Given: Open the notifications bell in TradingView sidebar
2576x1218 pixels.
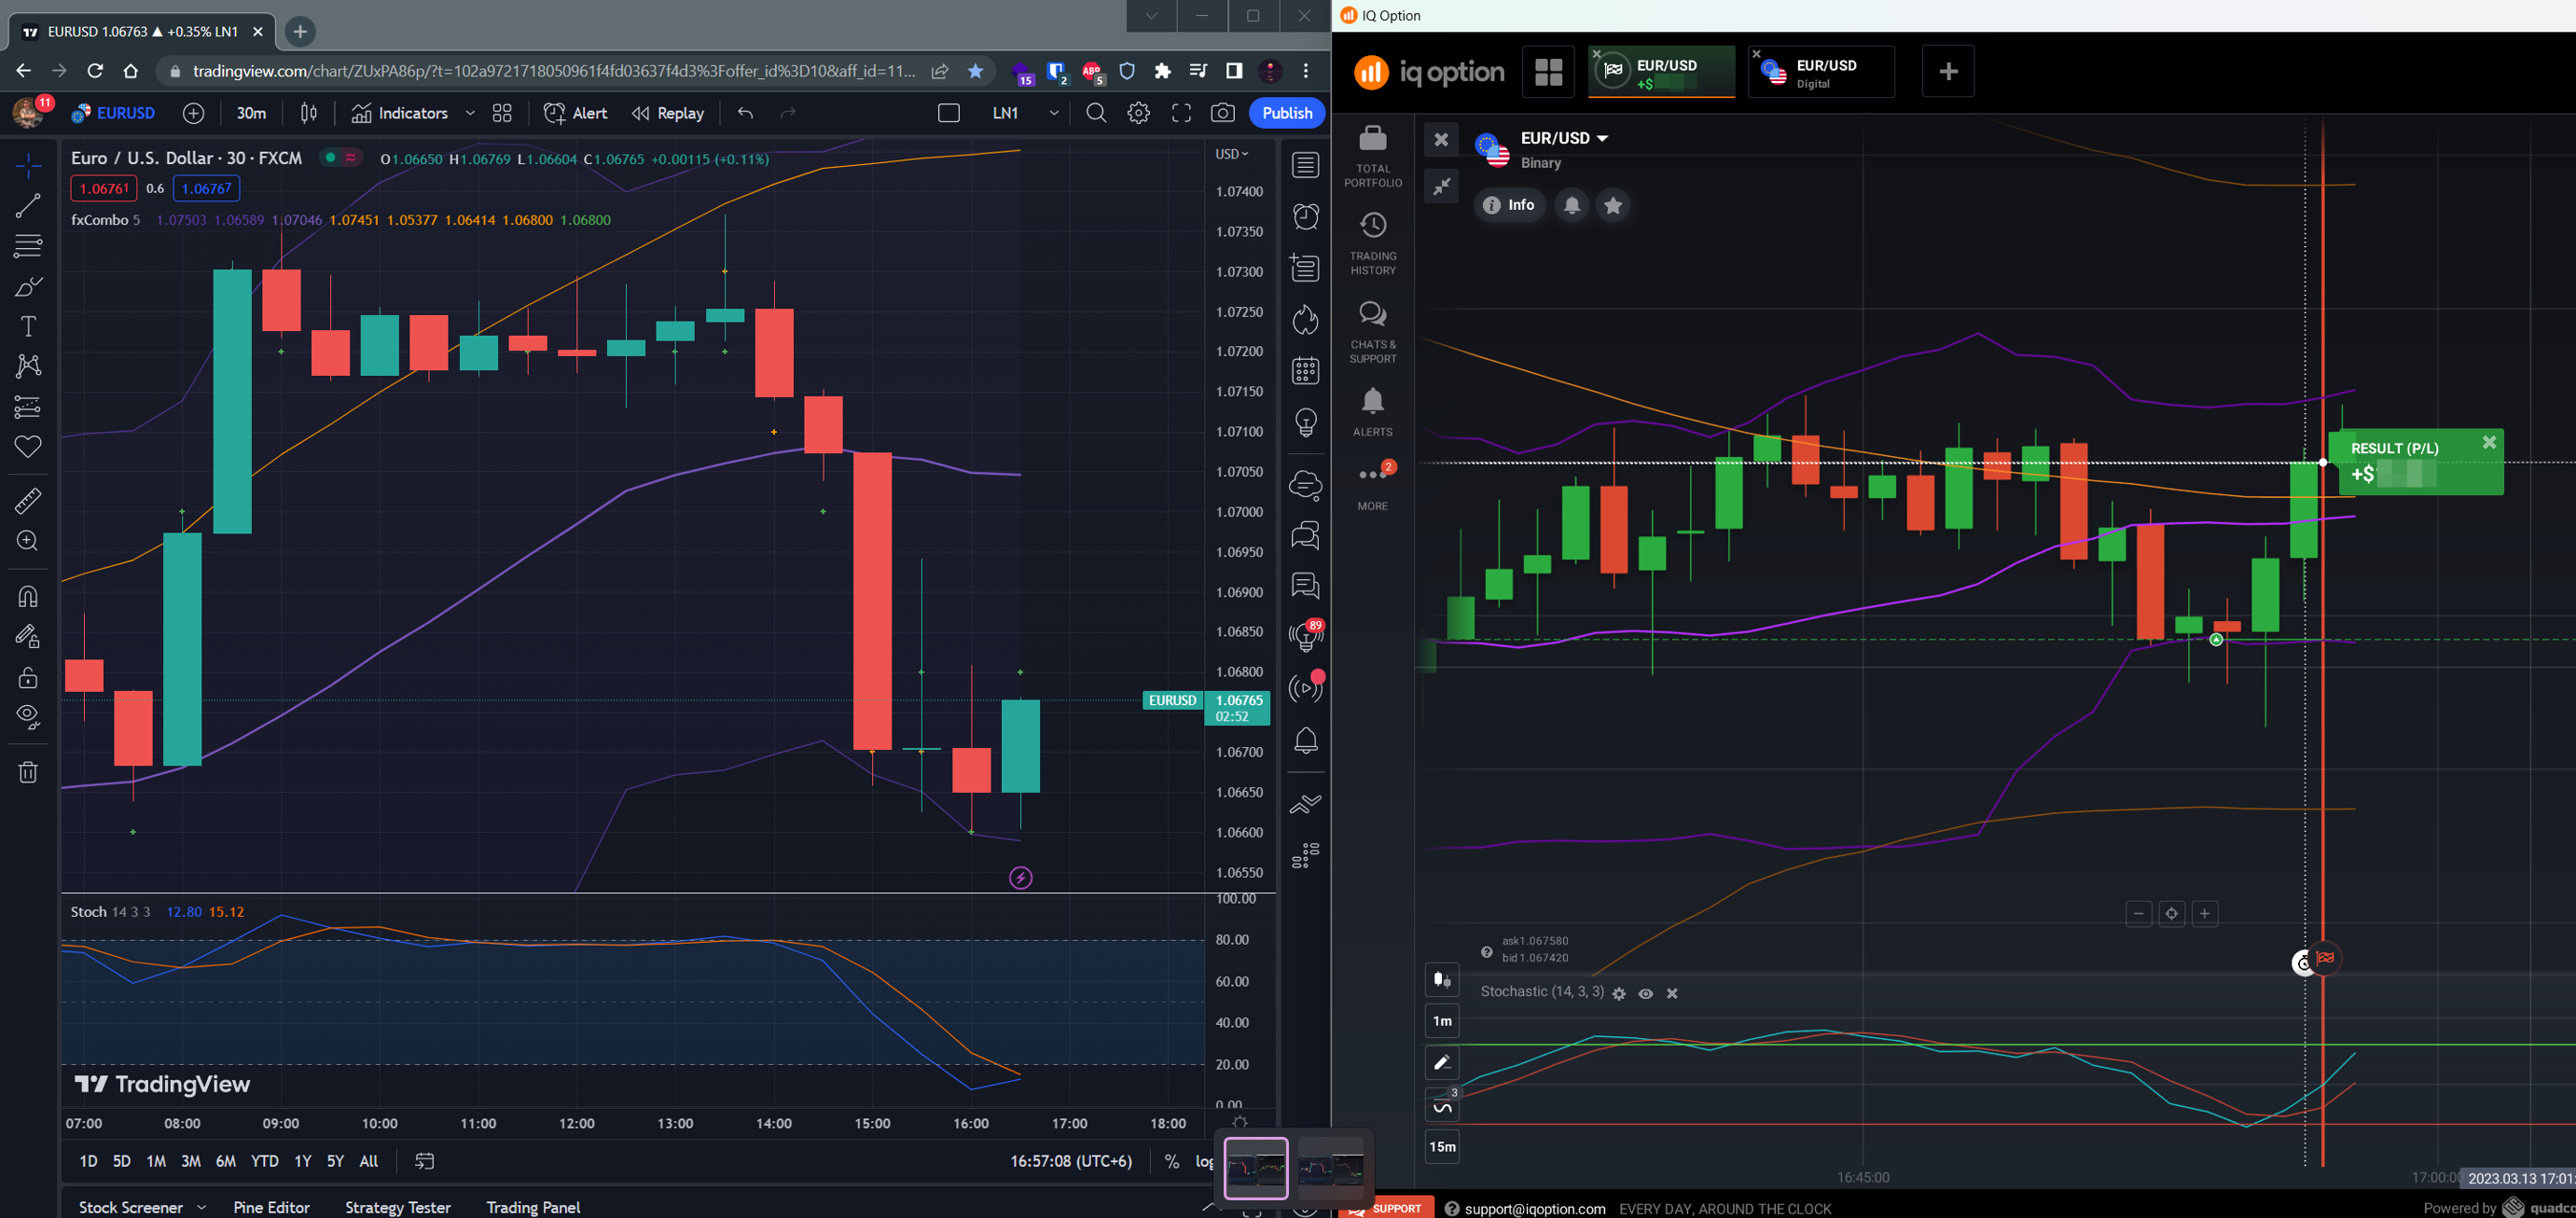Looking at the screenshot, I should pos(1305,741).
